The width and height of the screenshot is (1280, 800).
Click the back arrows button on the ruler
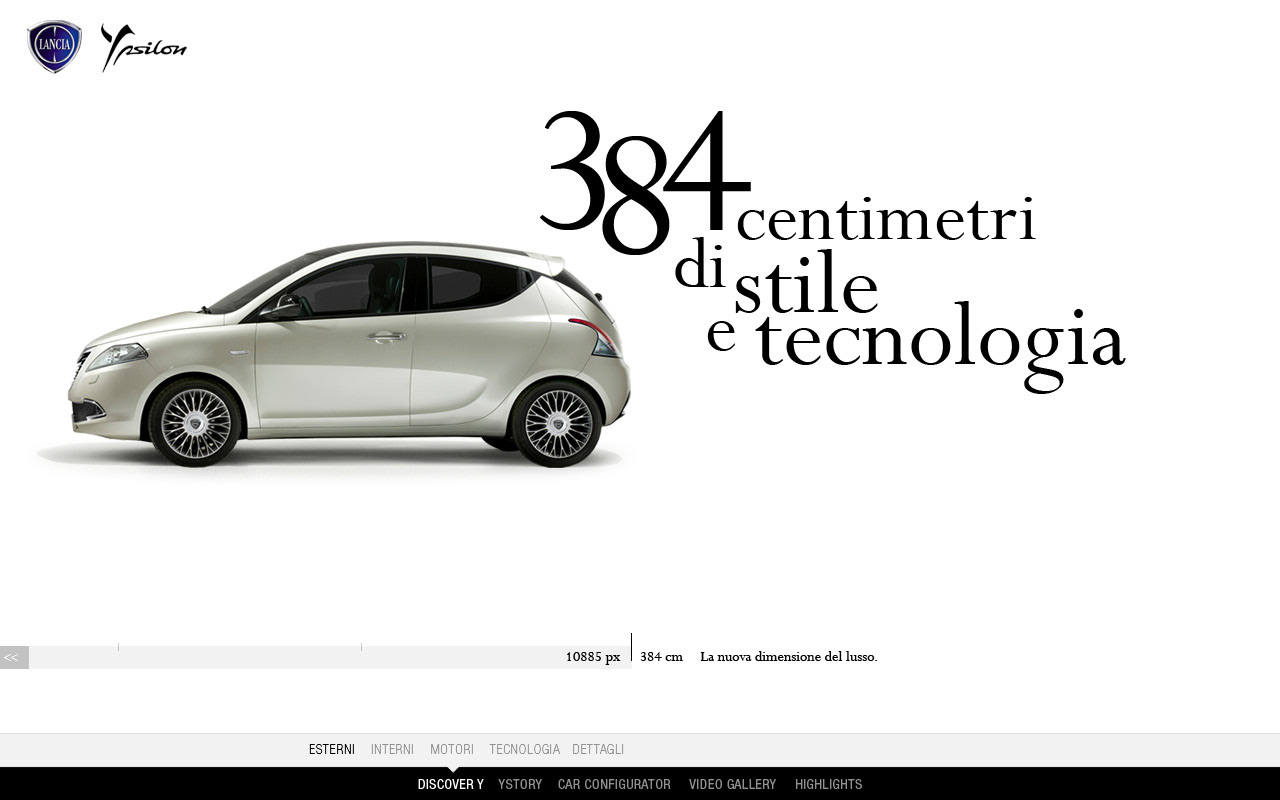pyautogui.click(x=14, y=657)
